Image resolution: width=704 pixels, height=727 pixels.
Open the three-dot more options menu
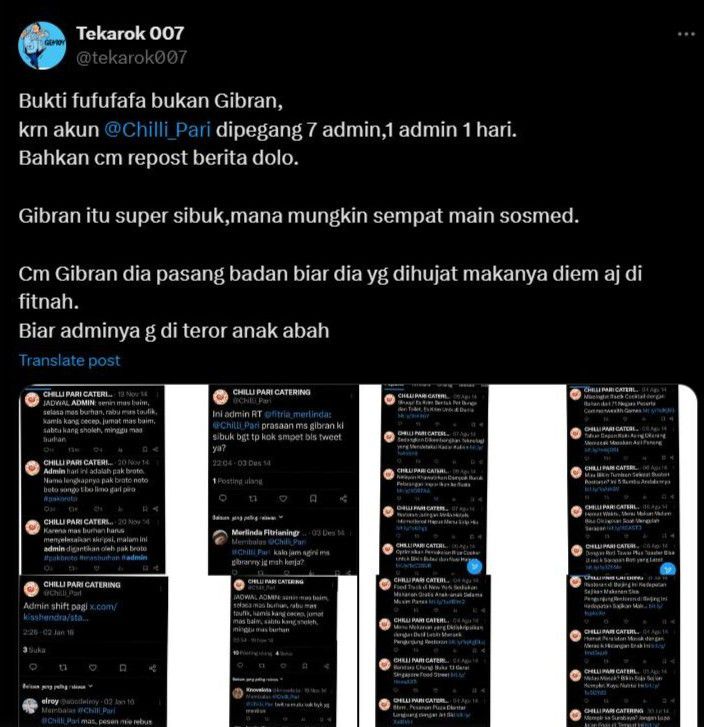[x=686, y=34]
